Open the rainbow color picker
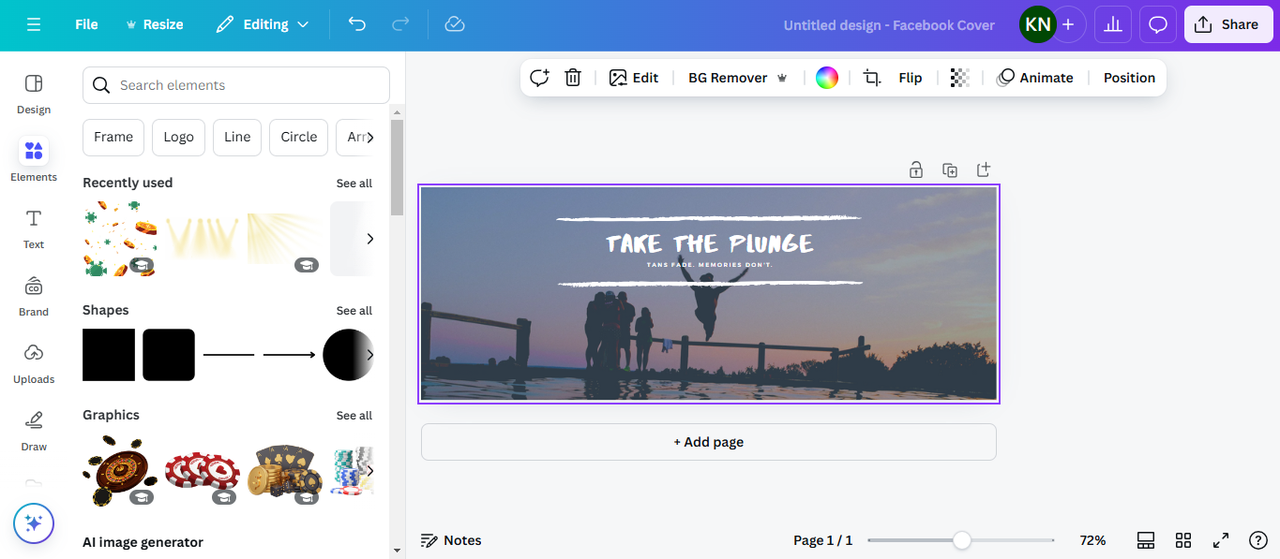The image size is (1280, 559). 827,78
